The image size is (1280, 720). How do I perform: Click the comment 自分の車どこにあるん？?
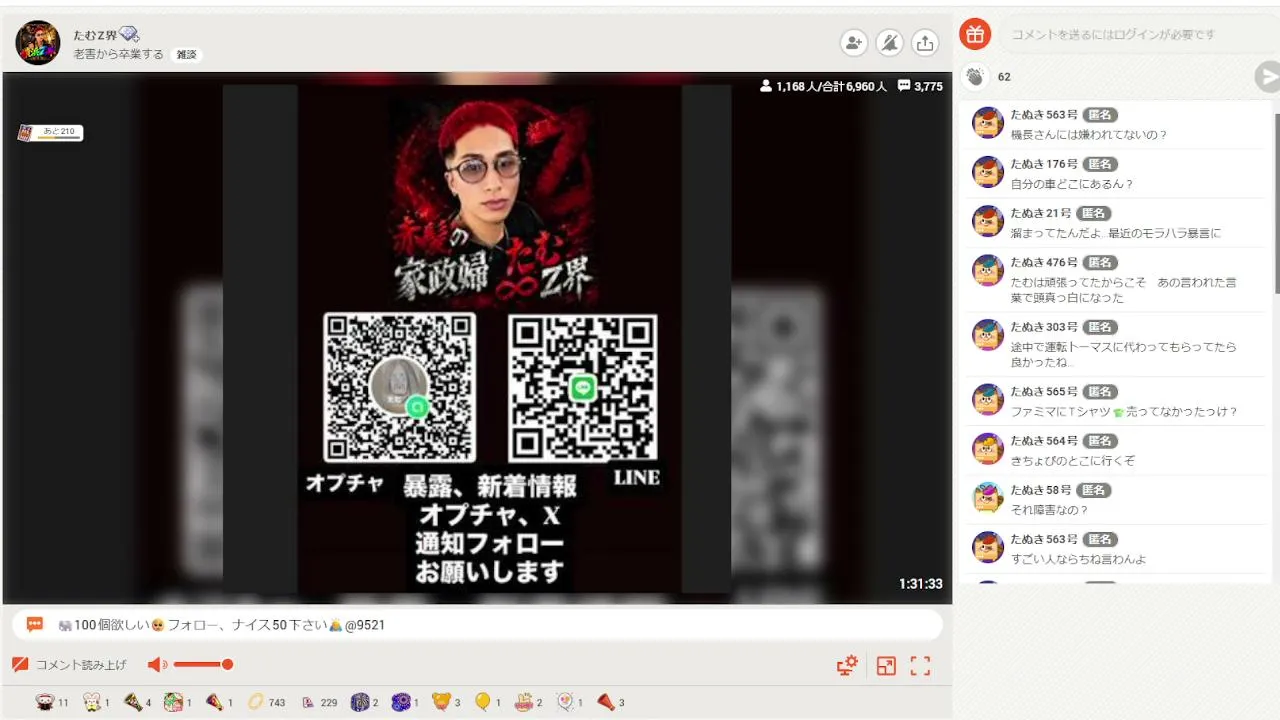[x=1072, y=184]
